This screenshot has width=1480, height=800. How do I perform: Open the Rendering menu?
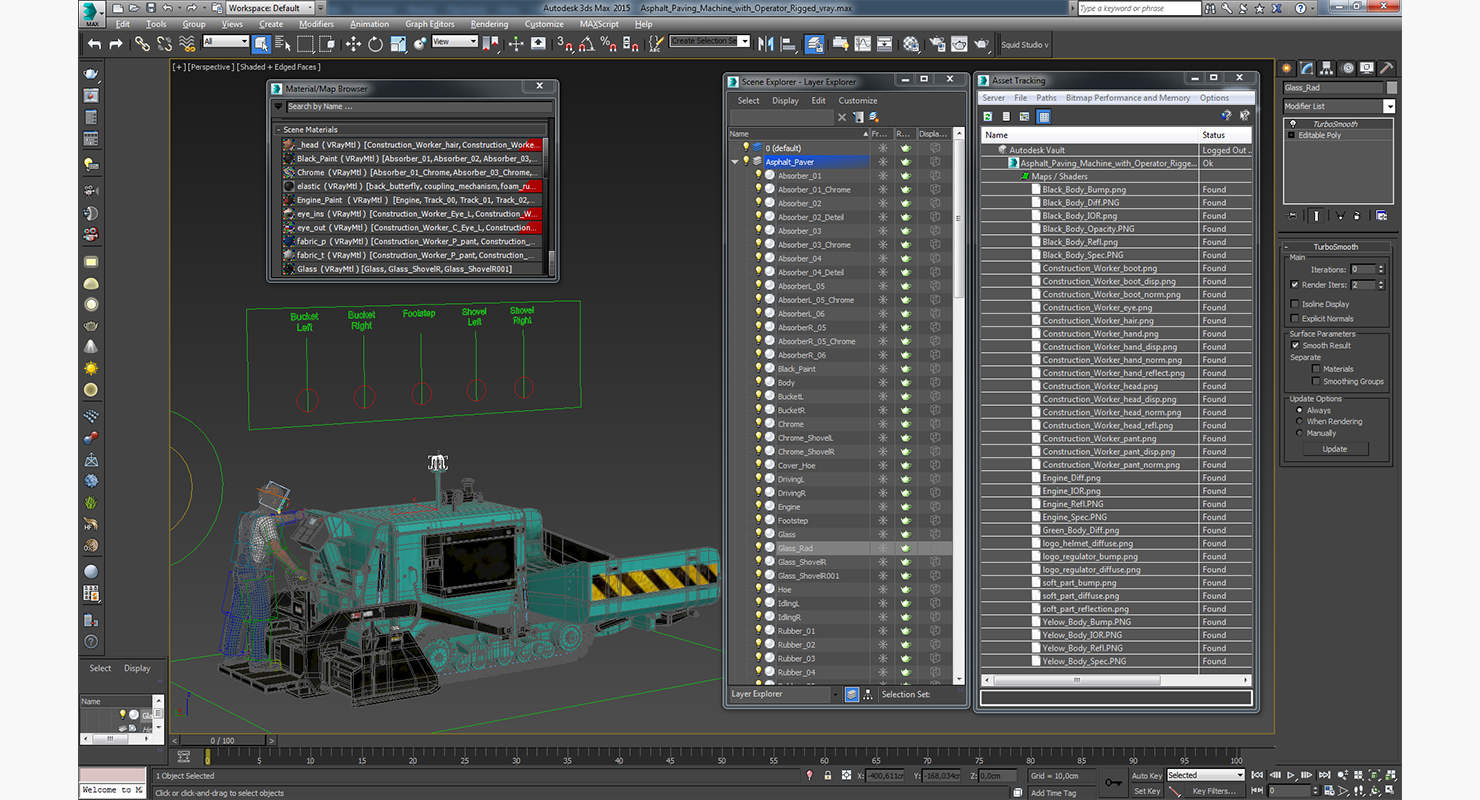[489, 24]
